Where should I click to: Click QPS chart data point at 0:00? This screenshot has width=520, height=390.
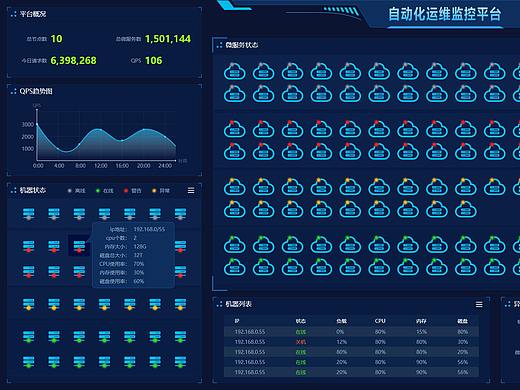37,124
